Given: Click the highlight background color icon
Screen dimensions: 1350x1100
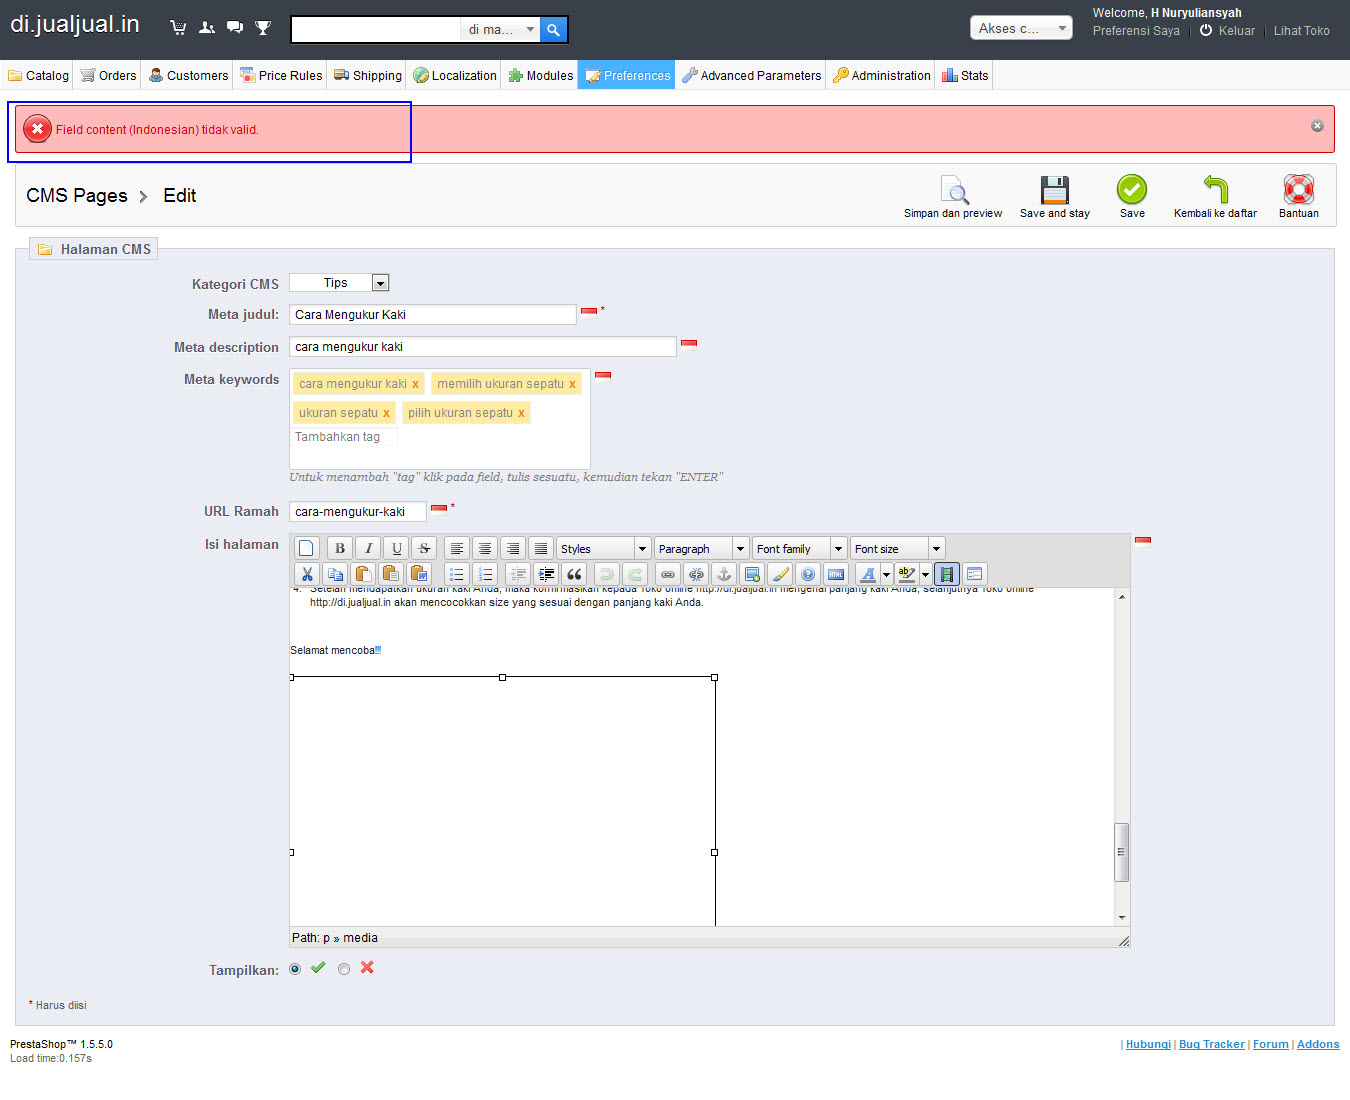Looking at the screenshot, I should click(x=907, y=574).
